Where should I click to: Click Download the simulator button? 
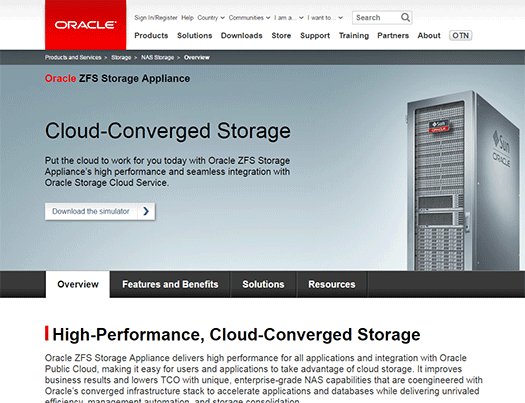[100, 211]
